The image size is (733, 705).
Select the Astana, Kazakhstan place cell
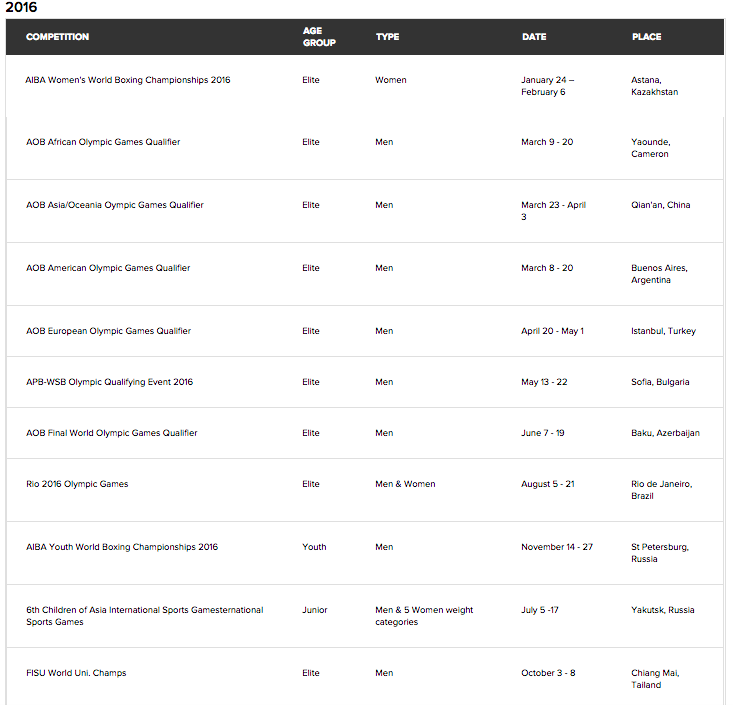654,86
